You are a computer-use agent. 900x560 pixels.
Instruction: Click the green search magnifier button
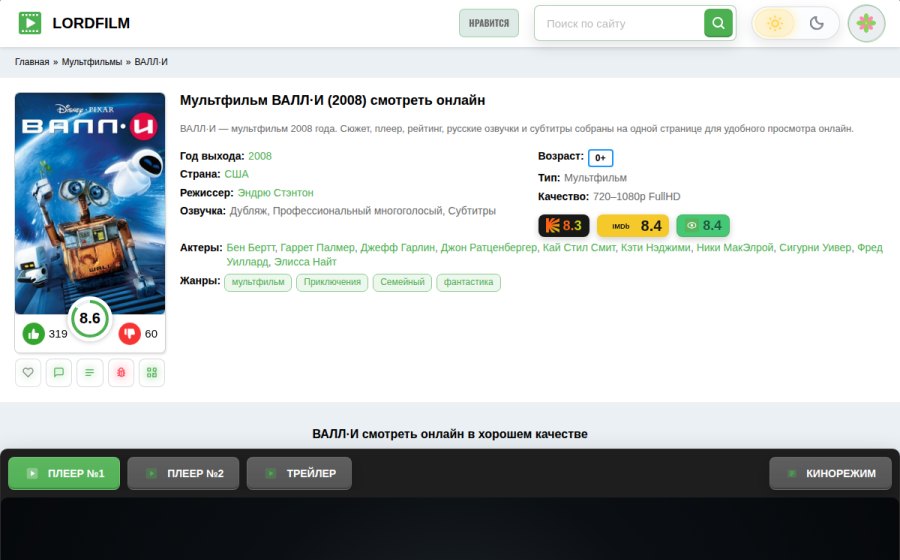pyautogui.click(x=718, y=23)
